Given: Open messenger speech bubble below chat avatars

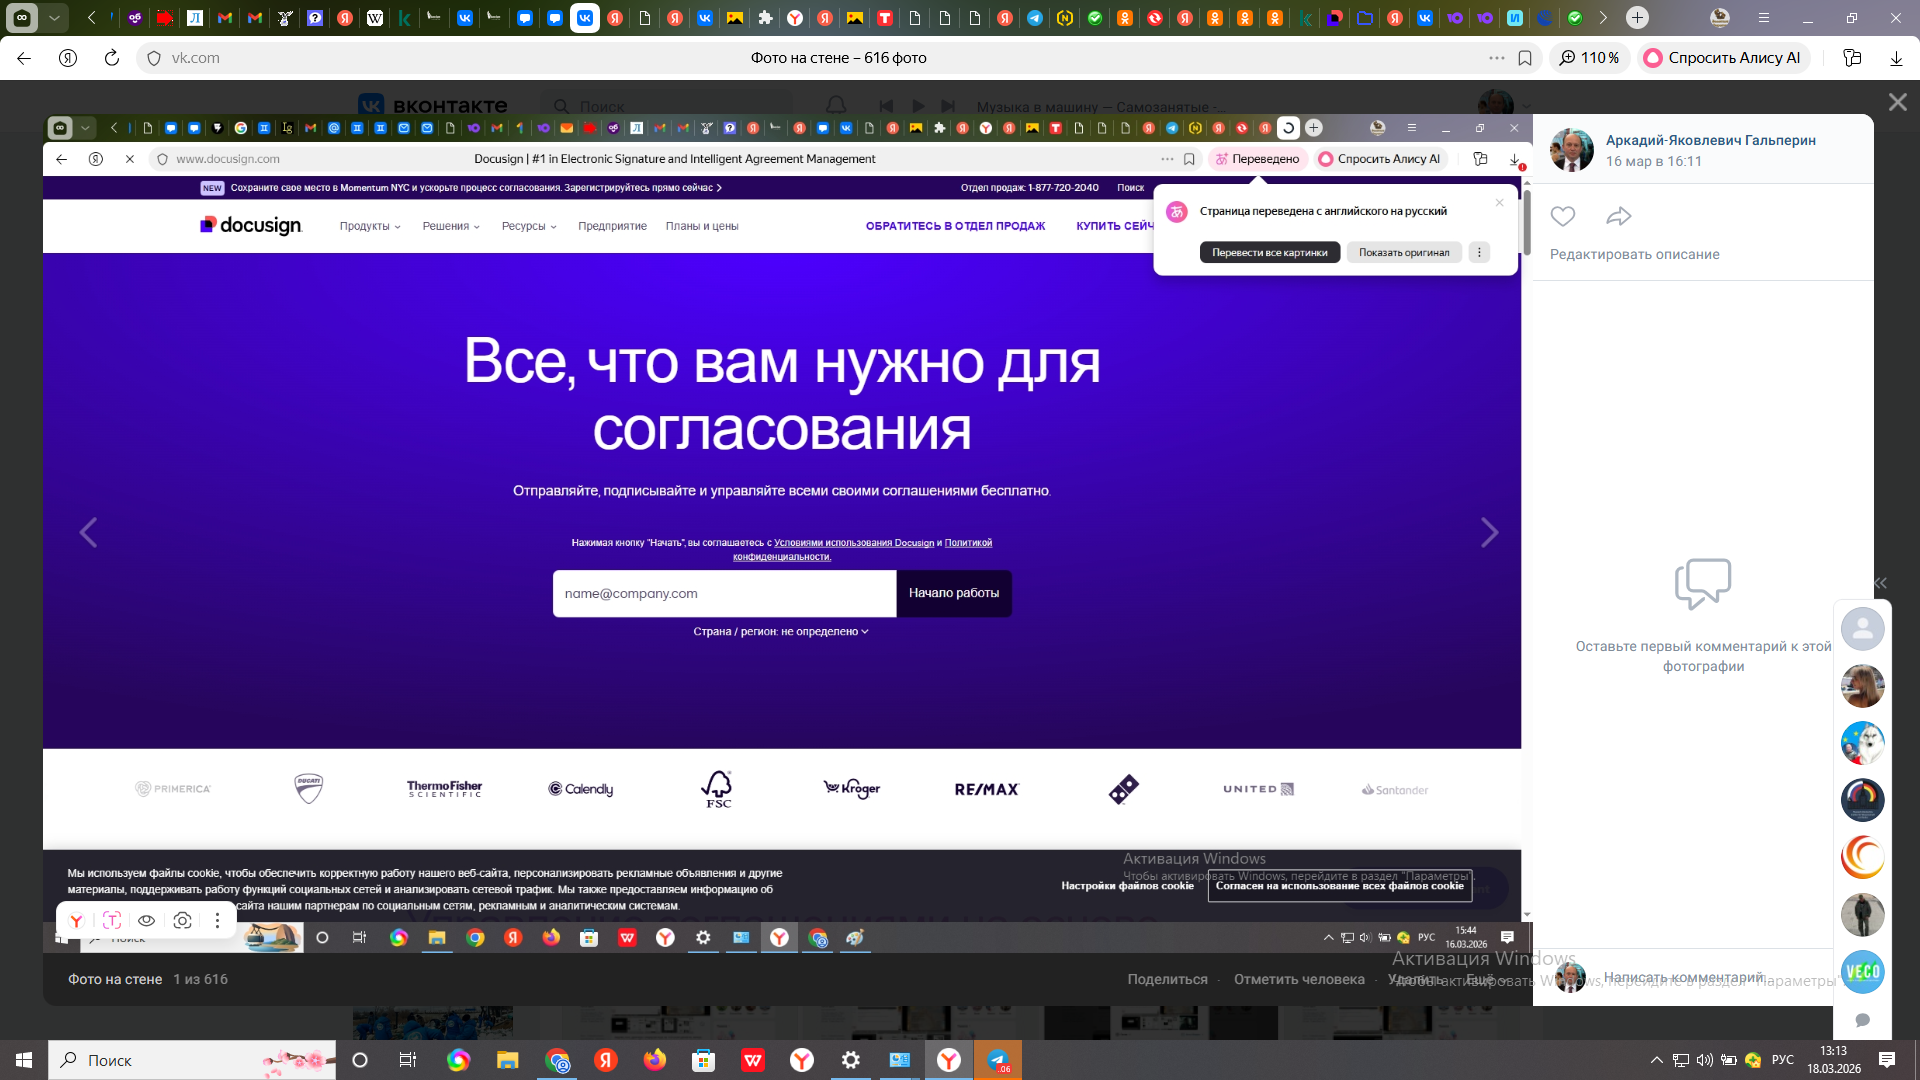Looking at the screenshot, I should (1862, 1020).
